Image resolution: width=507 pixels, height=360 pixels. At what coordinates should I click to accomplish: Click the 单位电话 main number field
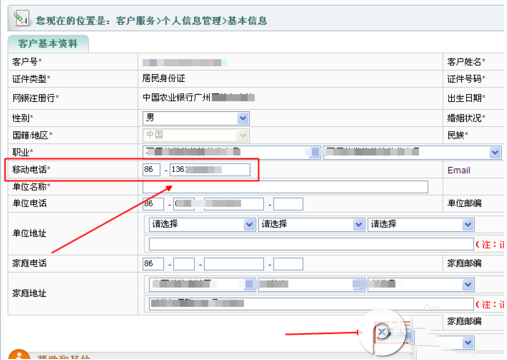[x=234, y=204]
